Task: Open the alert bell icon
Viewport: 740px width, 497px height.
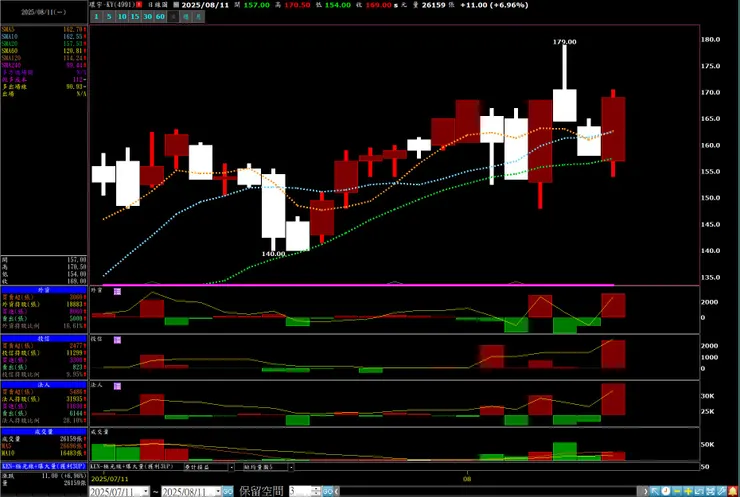Action: tap(733, 491)
